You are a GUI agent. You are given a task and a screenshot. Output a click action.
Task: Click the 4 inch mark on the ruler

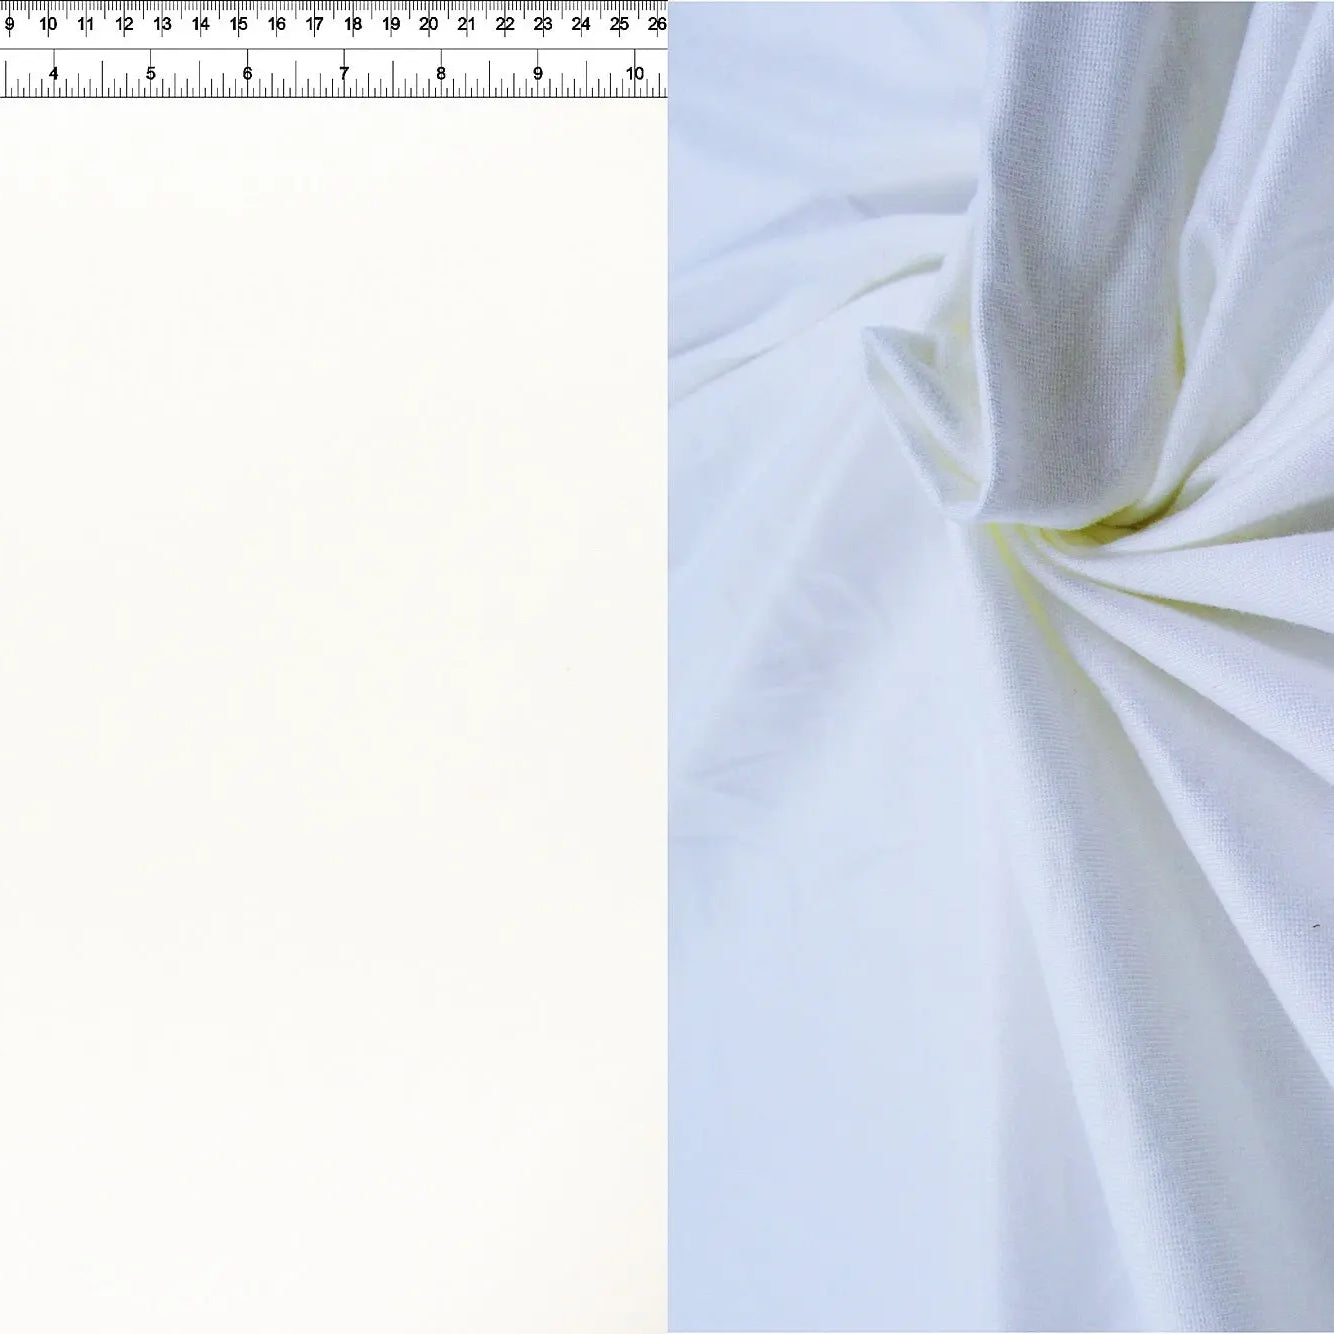click(x=54, y=73)
